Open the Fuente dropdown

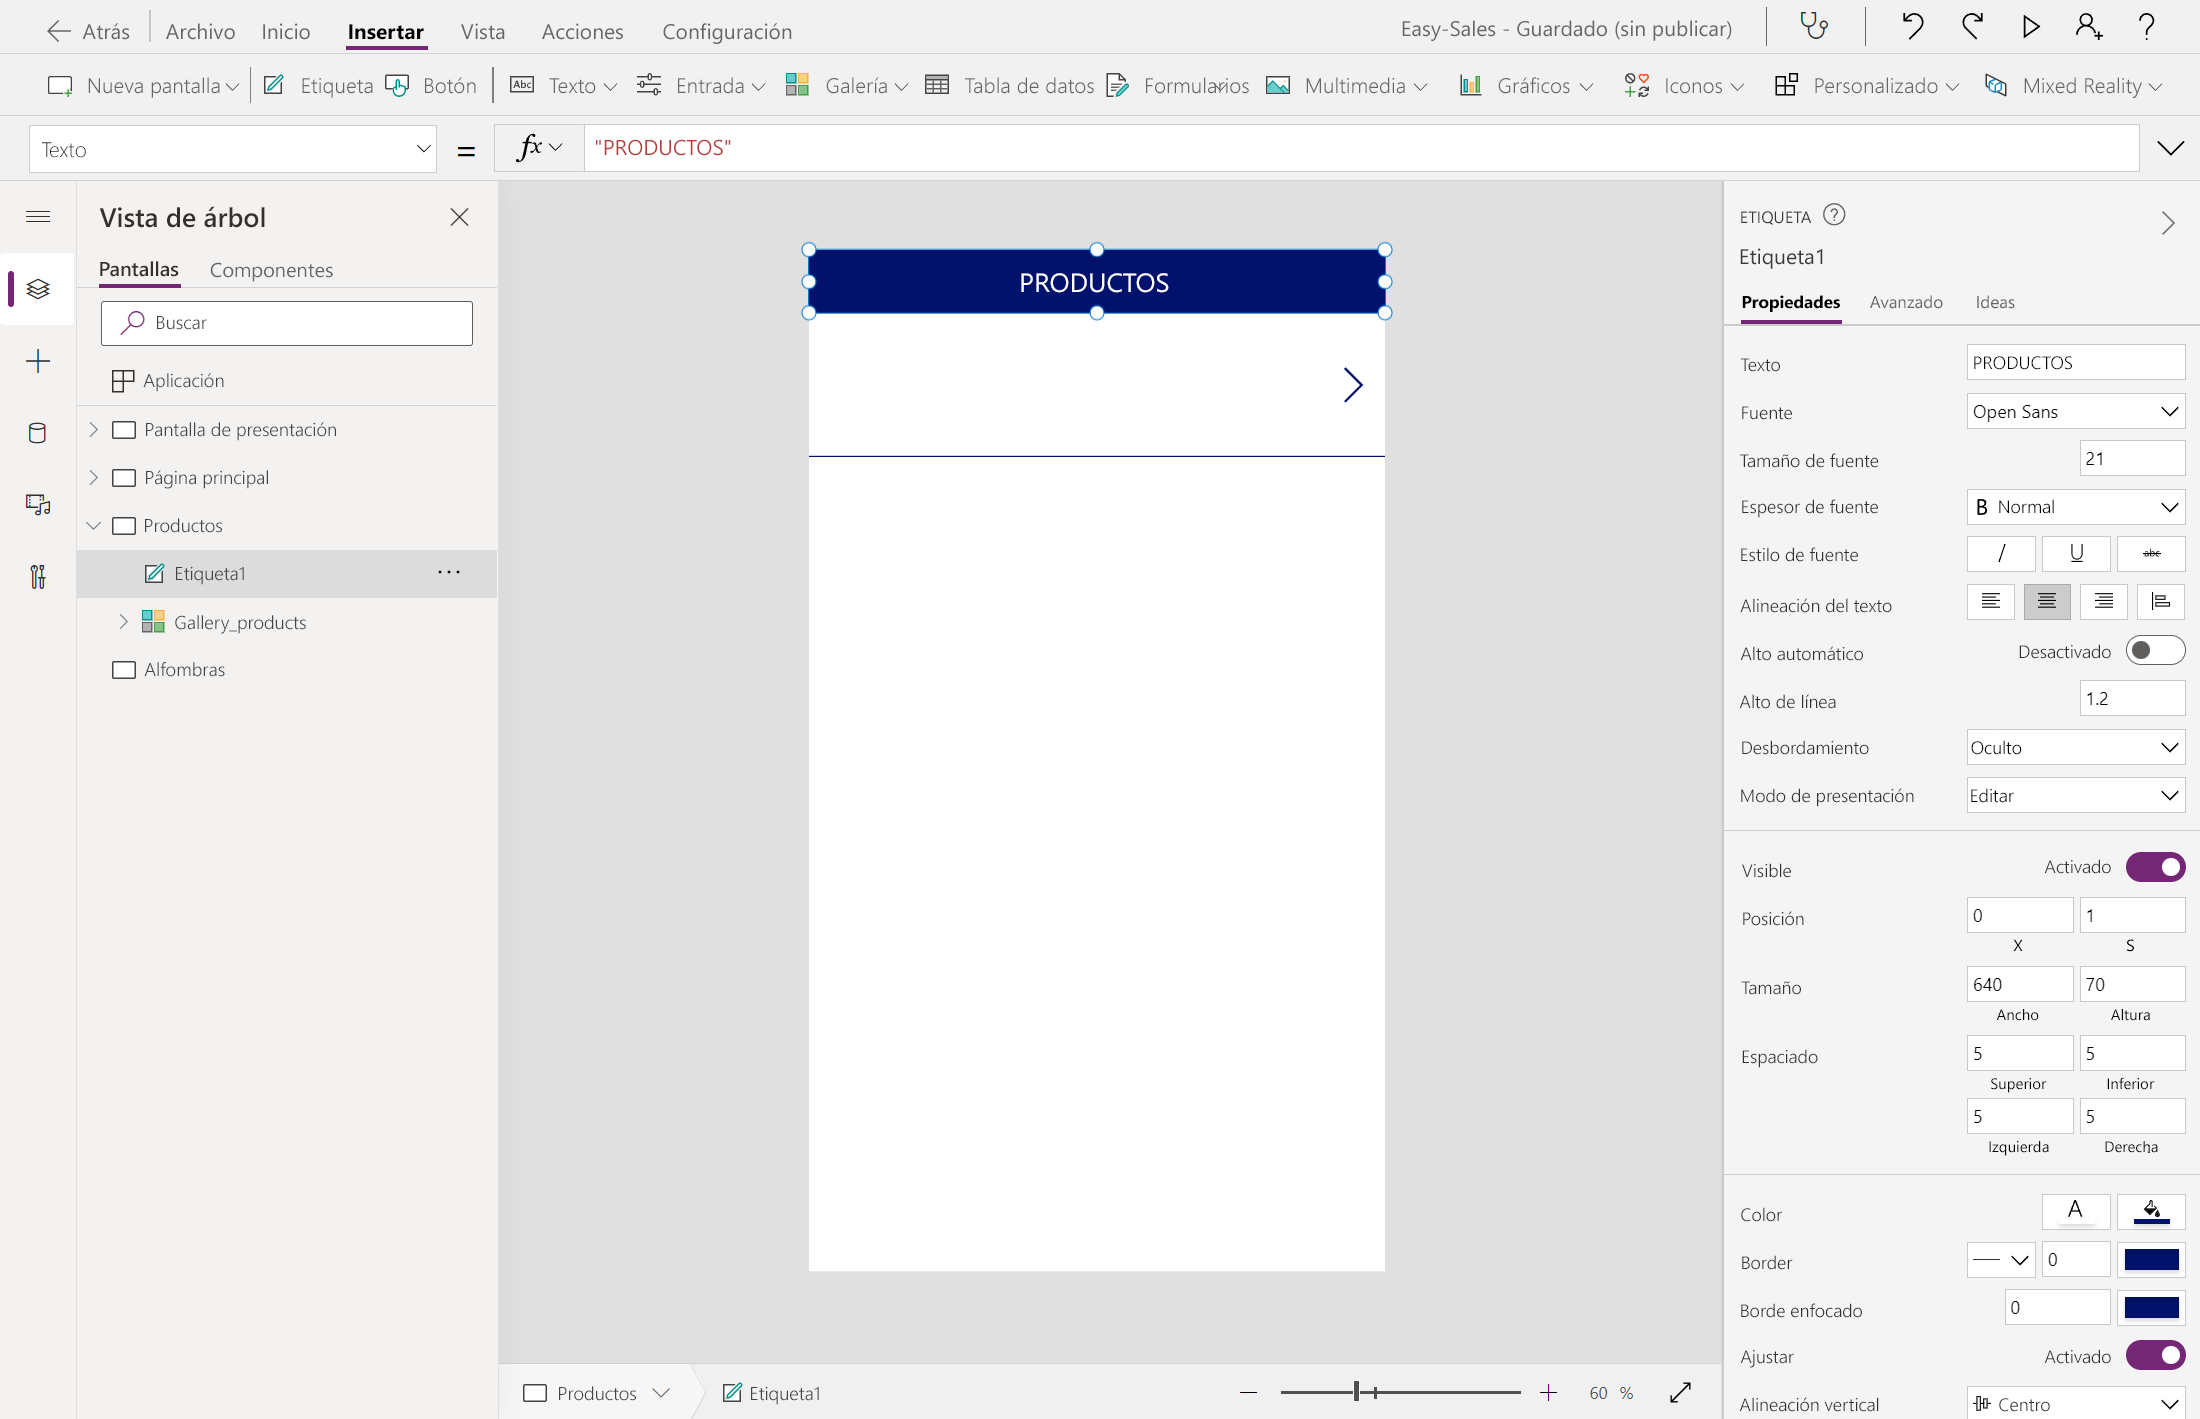pyautogui.click(x=2074, y=411)
